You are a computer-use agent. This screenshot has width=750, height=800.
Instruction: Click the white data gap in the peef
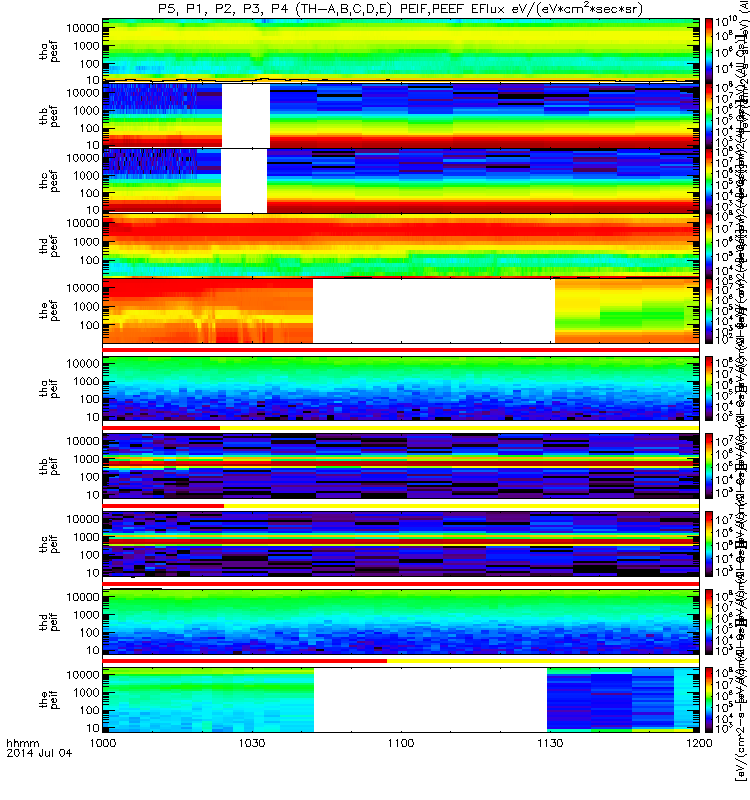[x=434, y=311]
